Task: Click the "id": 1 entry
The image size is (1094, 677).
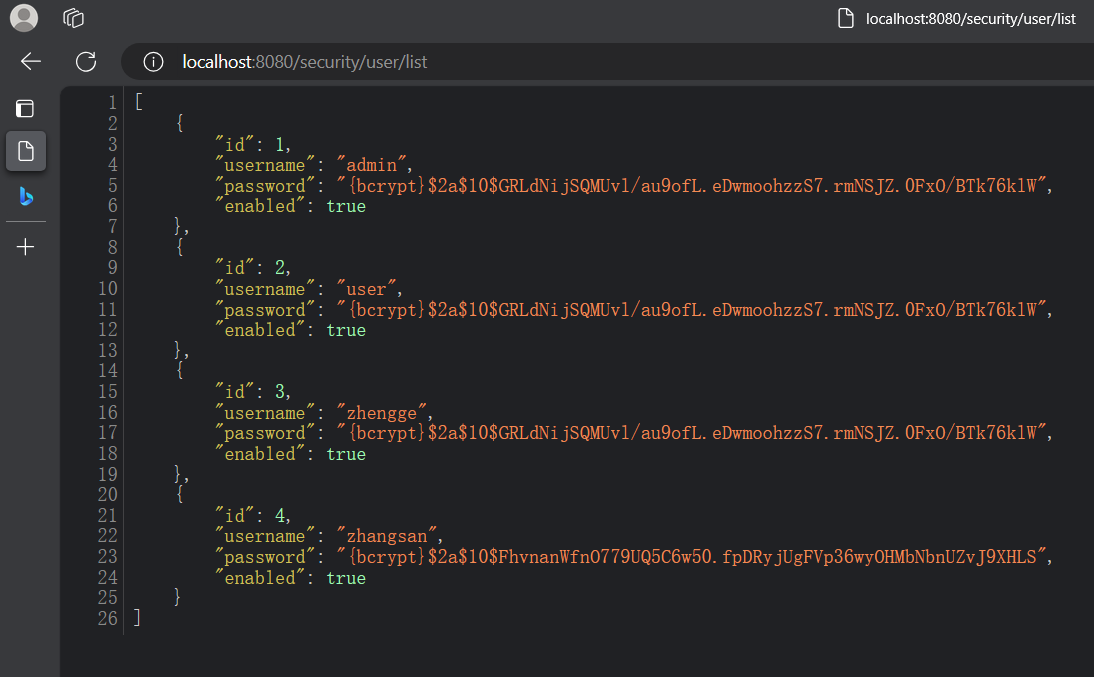Action: [254, 144]
